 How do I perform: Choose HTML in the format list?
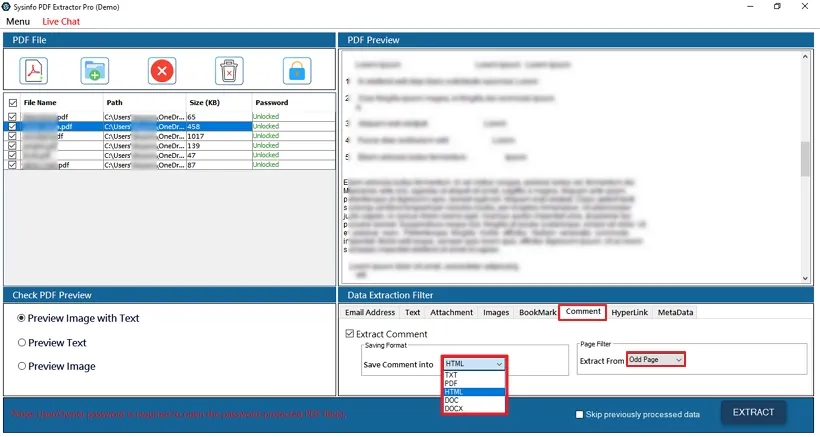pos(474,392)
